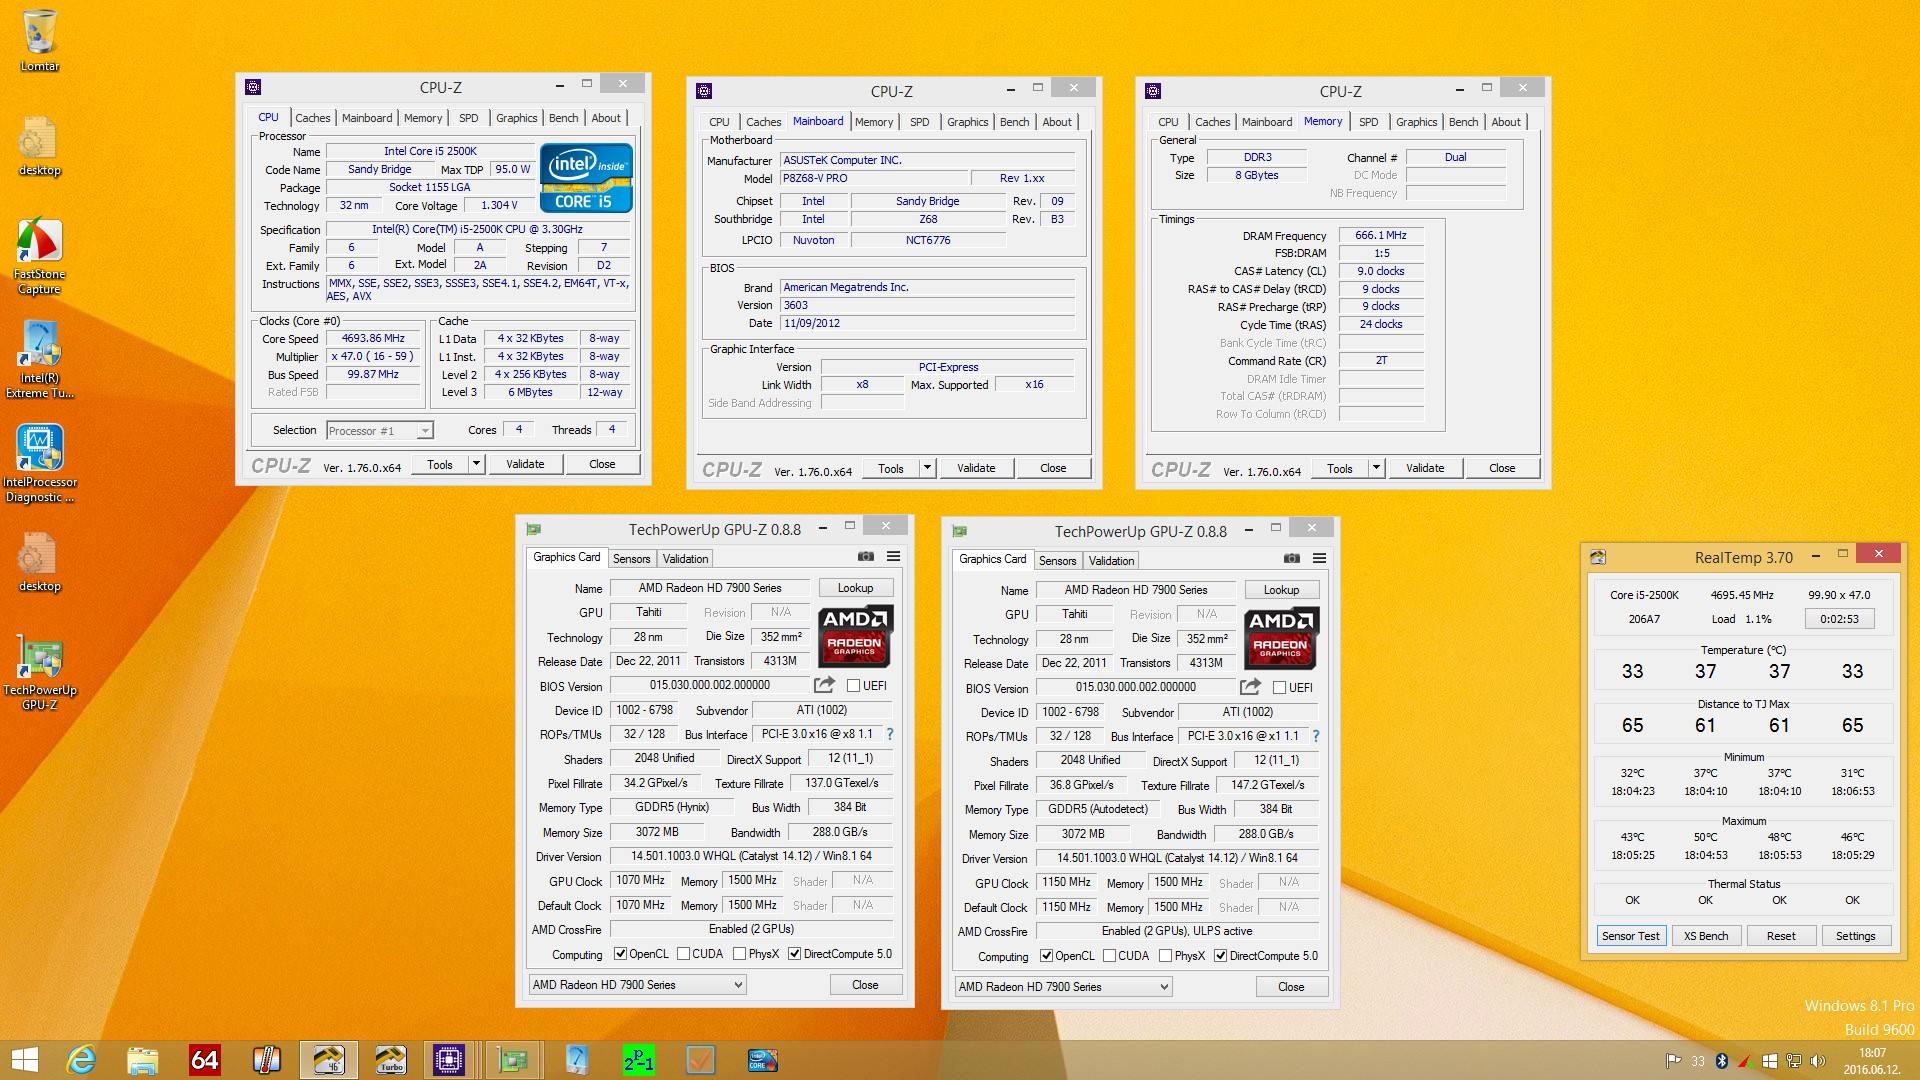The image size is (1920, 1080).
Task: Open hamburger menu in right GPU-Z window
Action: coord(1319,559)
